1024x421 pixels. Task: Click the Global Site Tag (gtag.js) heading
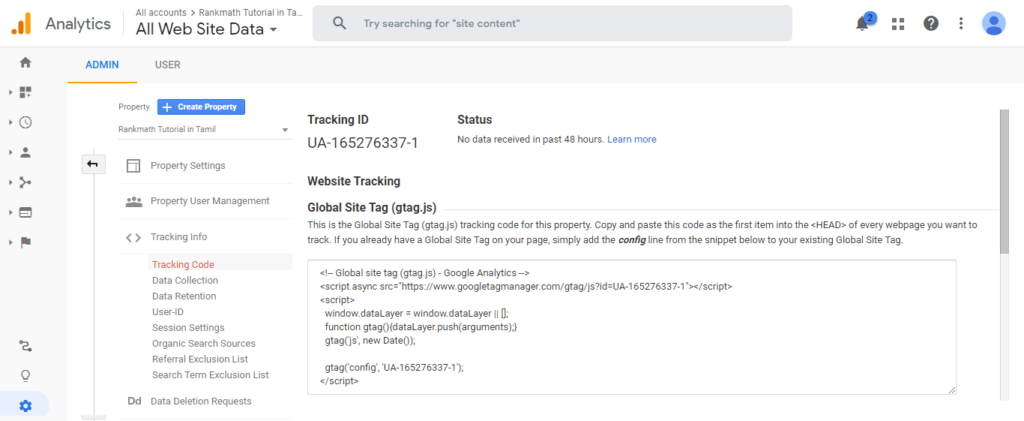[x=372, y=208]
